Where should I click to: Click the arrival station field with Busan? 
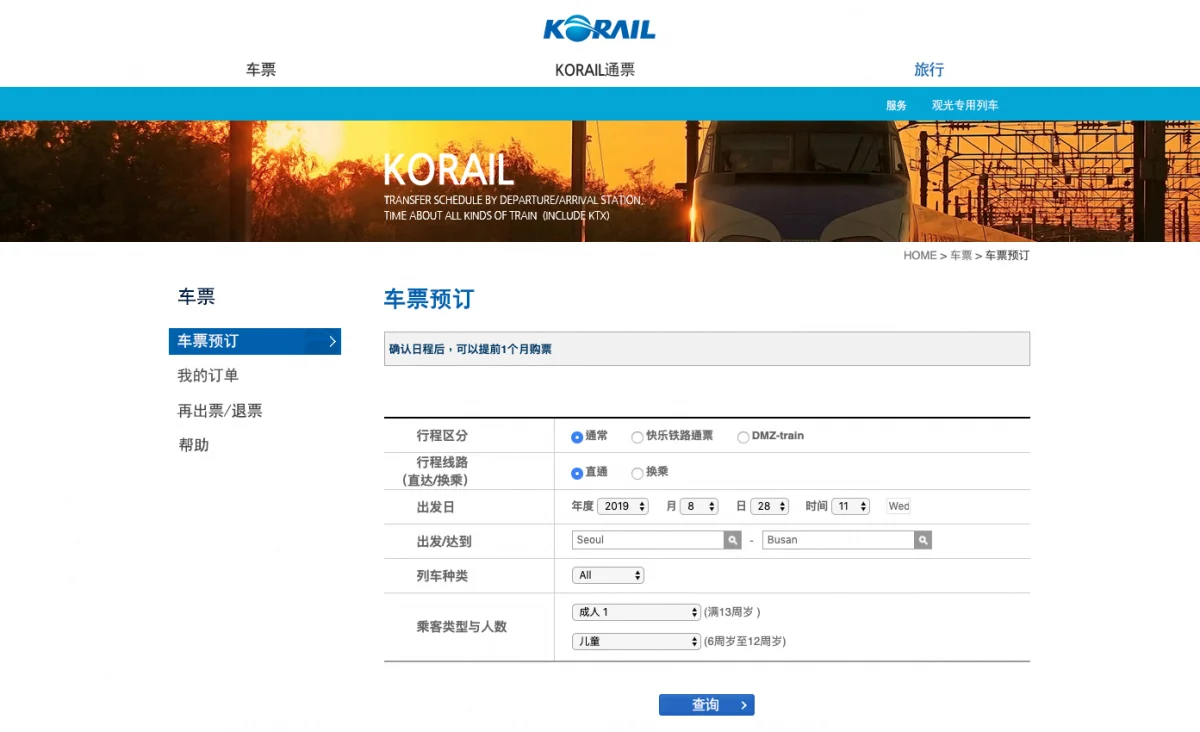tap(838, 540)
